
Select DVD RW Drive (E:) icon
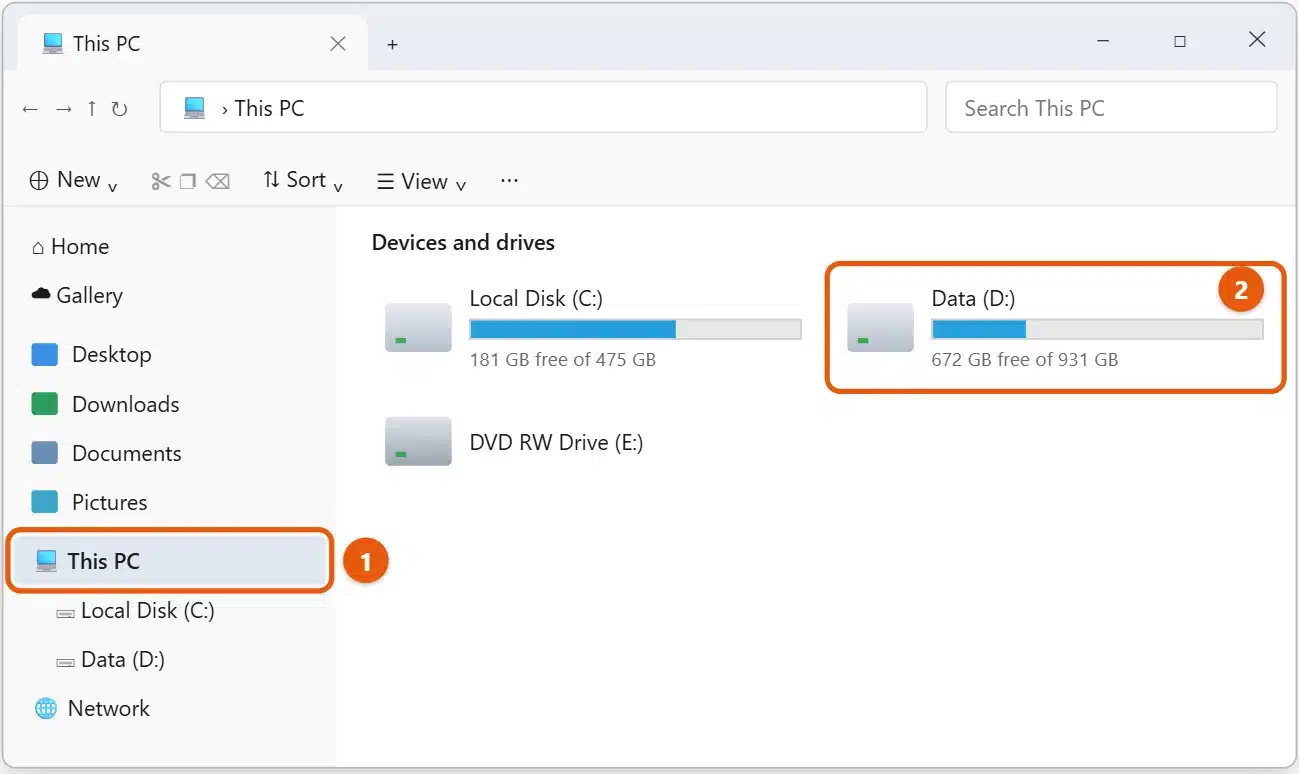coord(418,442)
